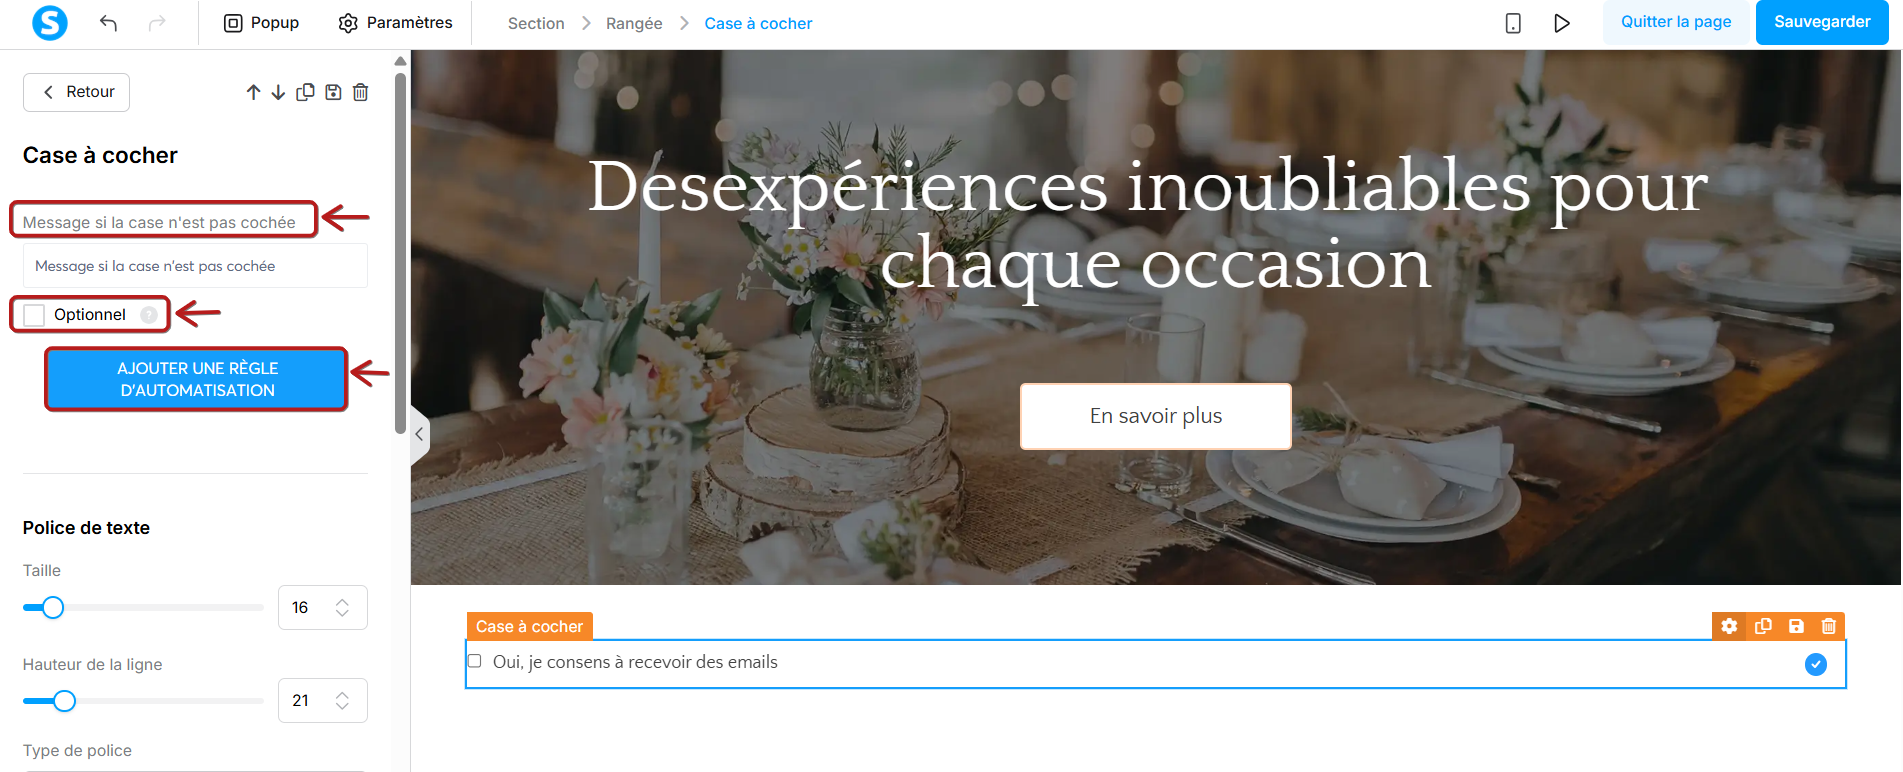Viewport: 1903px width, 772px height.
Task: Click the Taille slider handle
Action: (x=53, y=607)
